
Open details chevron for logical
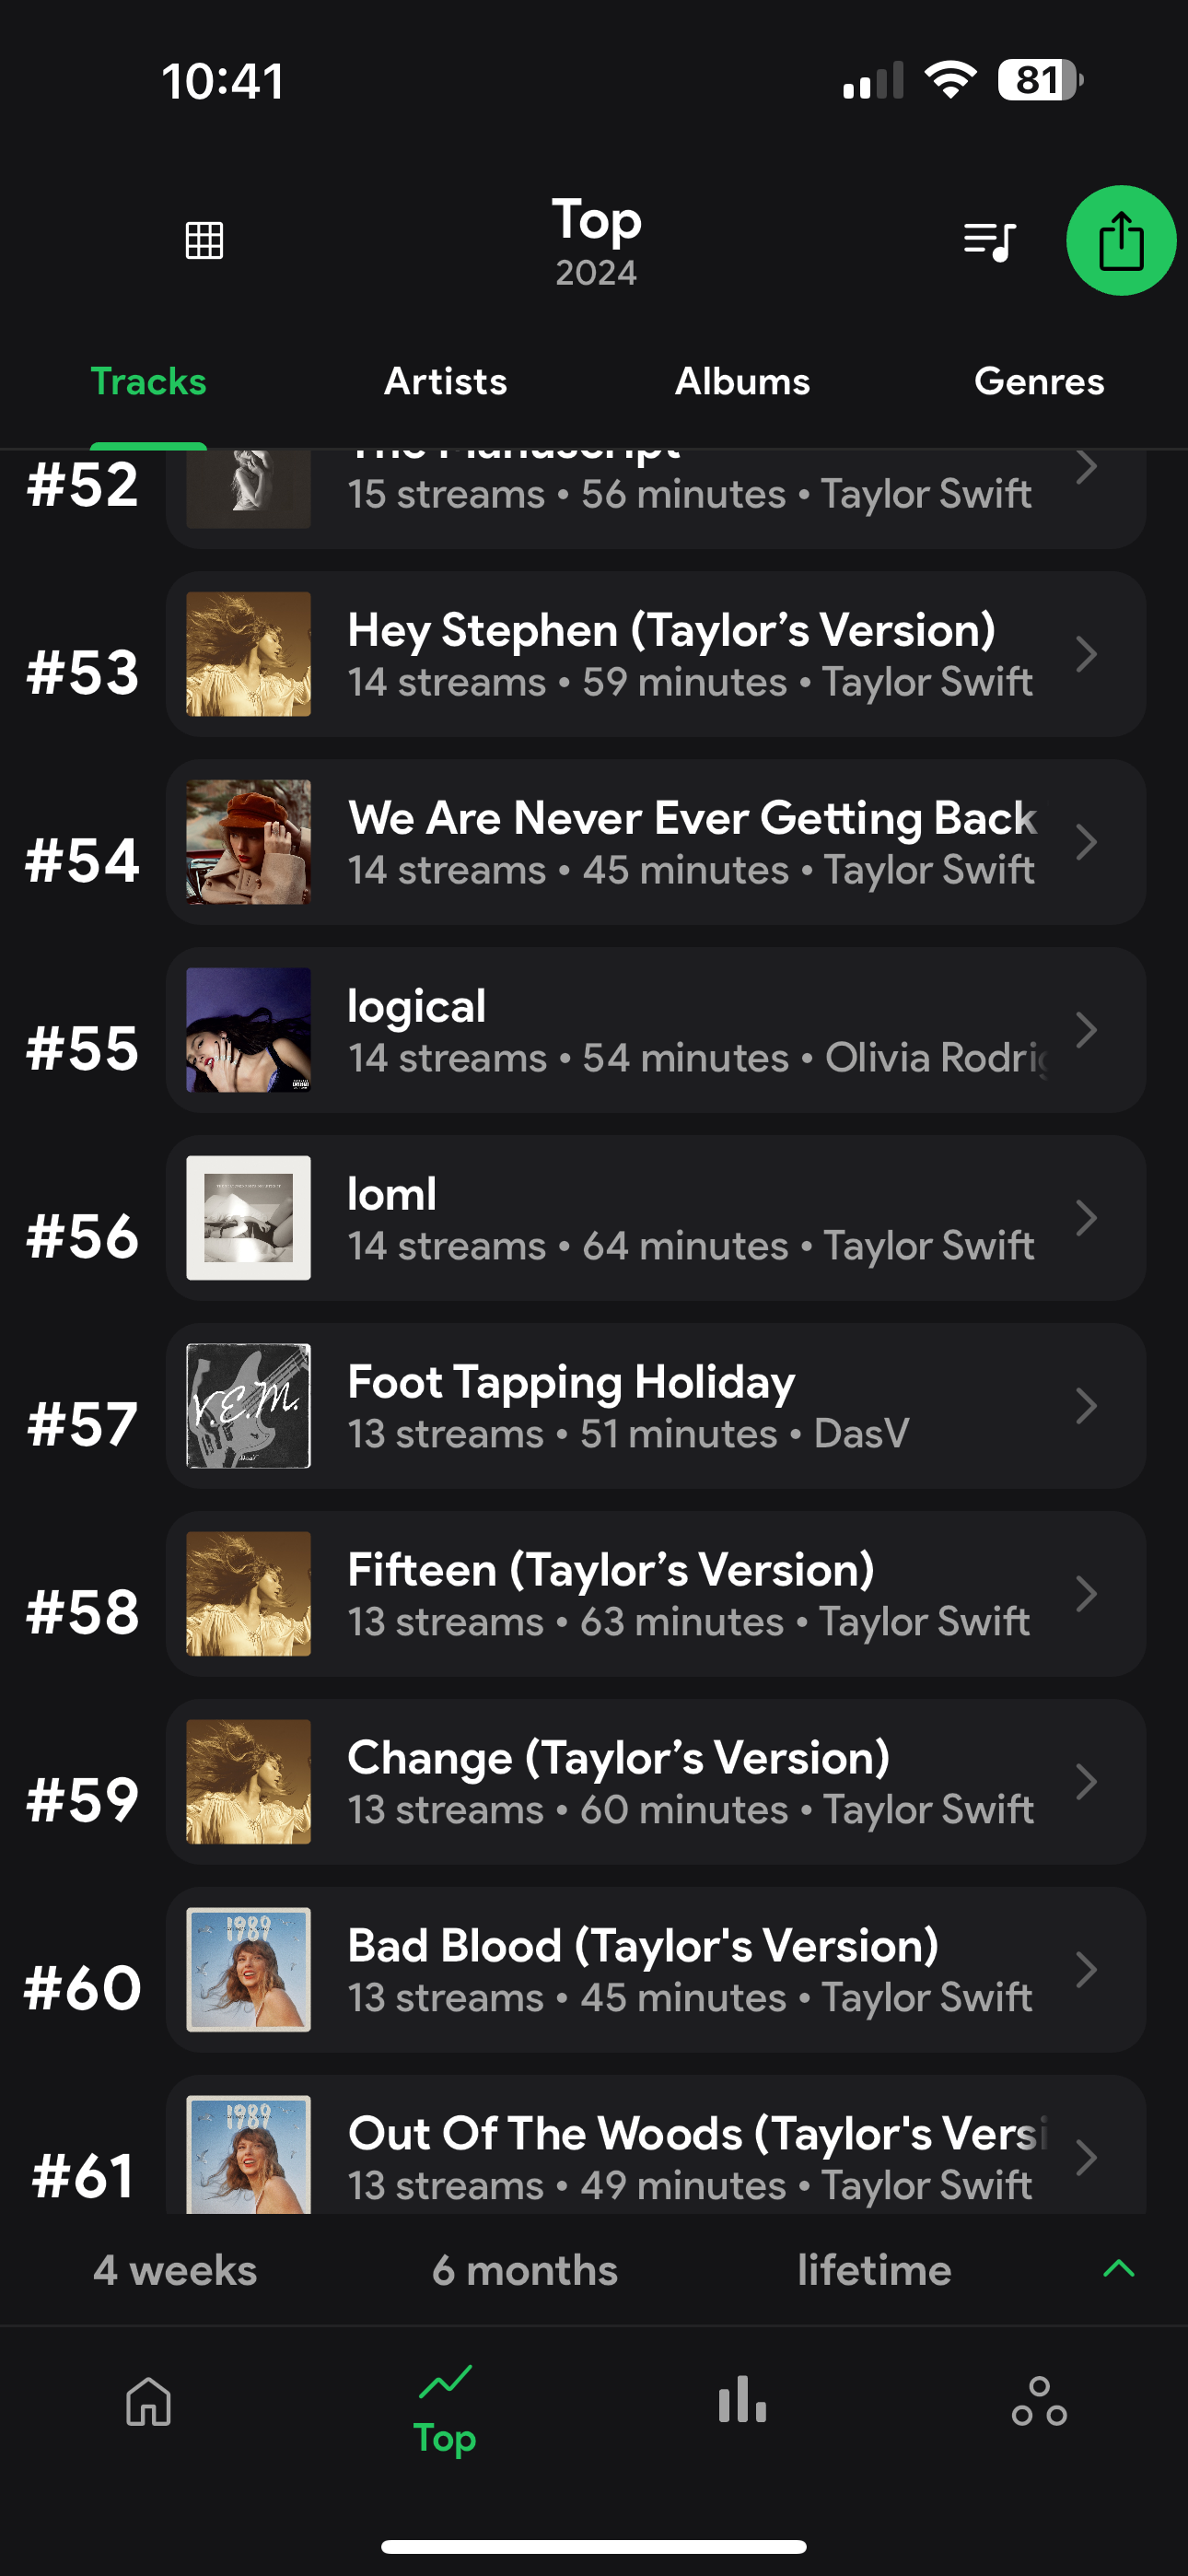point(1086,1030)
